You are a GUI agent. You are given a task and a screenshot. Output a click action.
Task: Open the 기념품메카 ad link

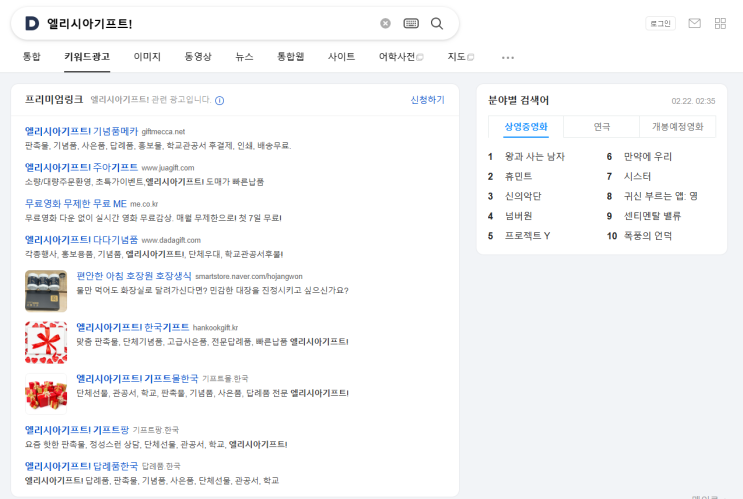coord(82,131)
